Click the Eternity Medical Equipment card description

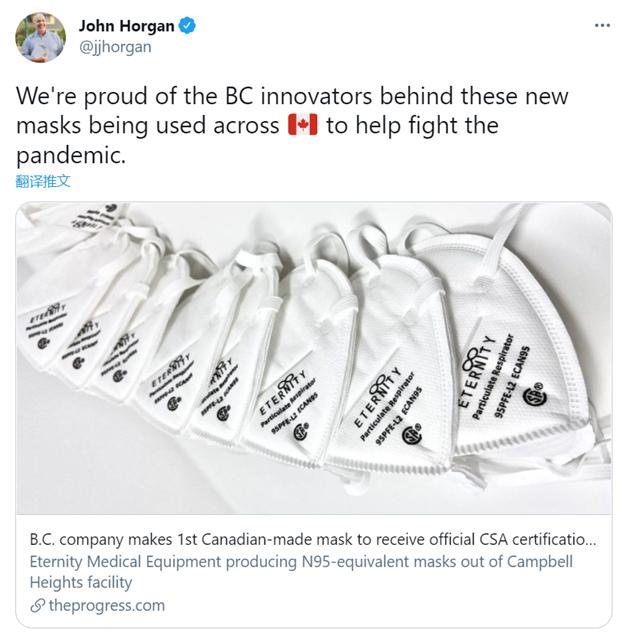click(x=301, y=572)
